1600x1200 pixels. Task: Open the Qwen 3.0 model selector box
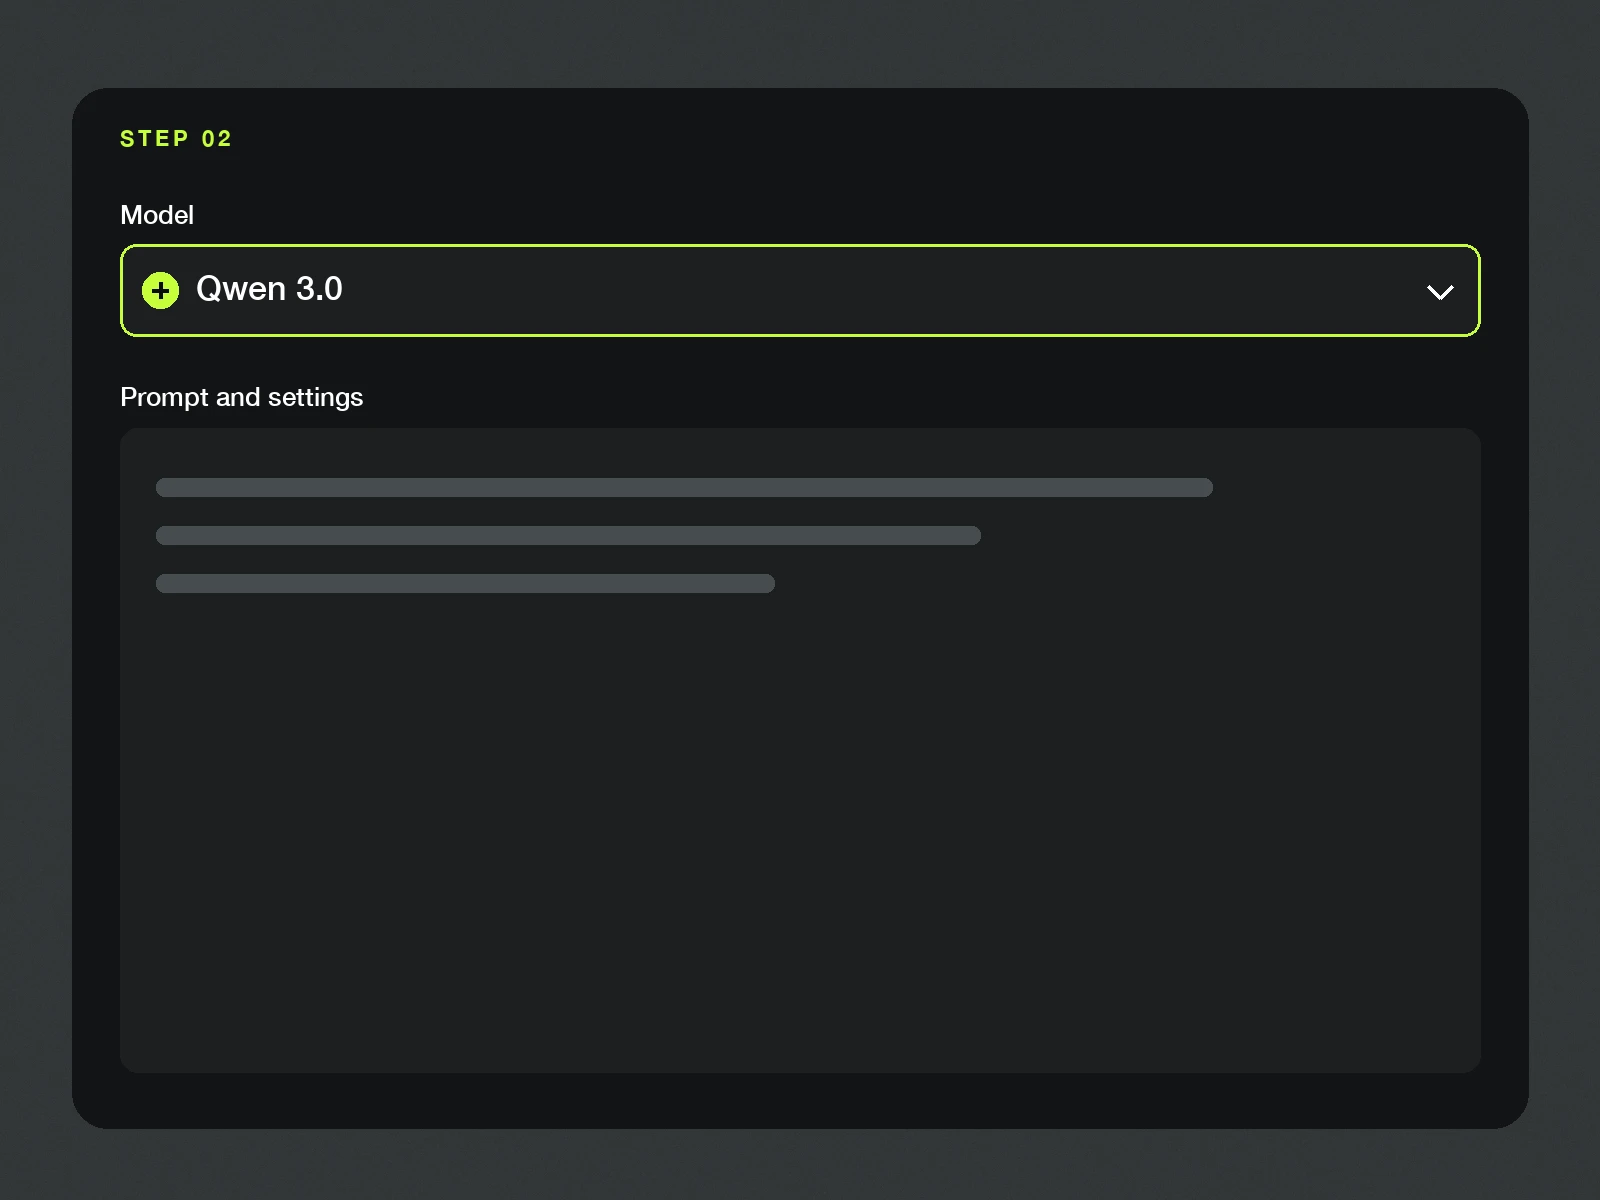800,290
